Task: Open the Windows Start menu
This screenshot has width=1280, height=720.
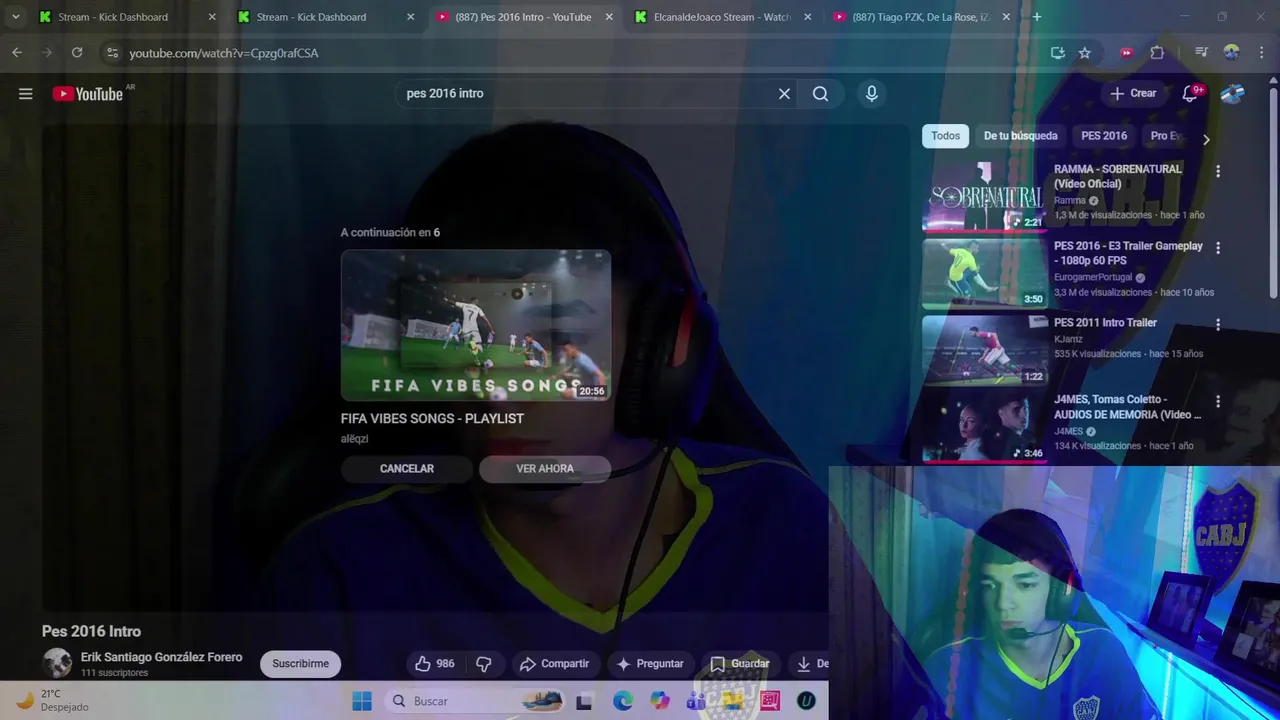Action: point(362,701)
